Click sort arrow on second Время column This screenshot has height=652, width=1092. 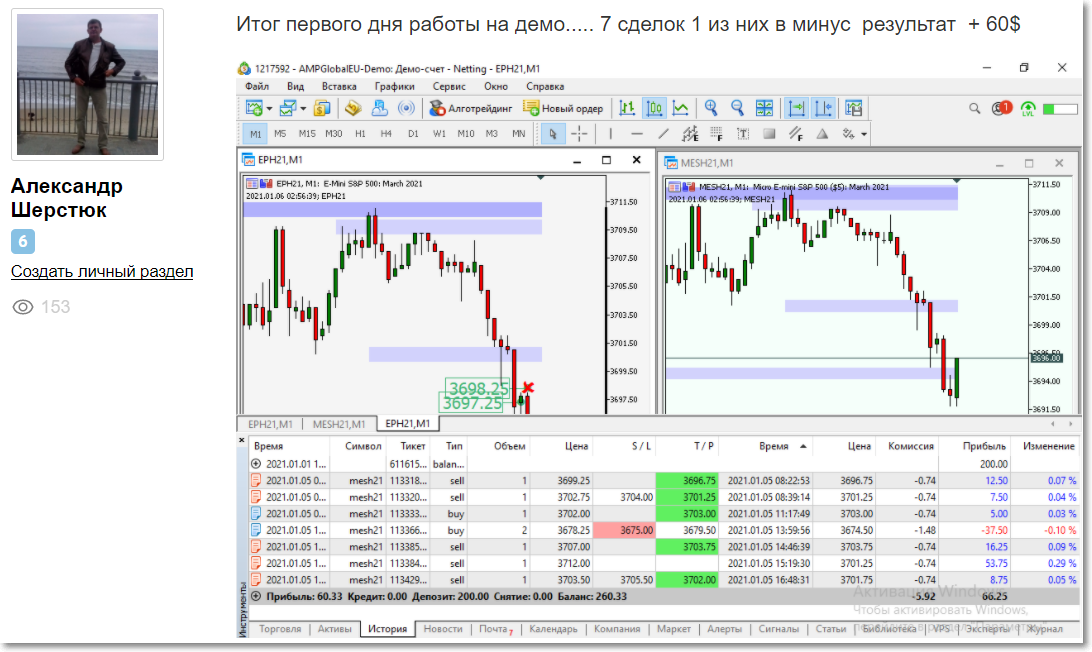pyautogui.click(x=803, y=446)
